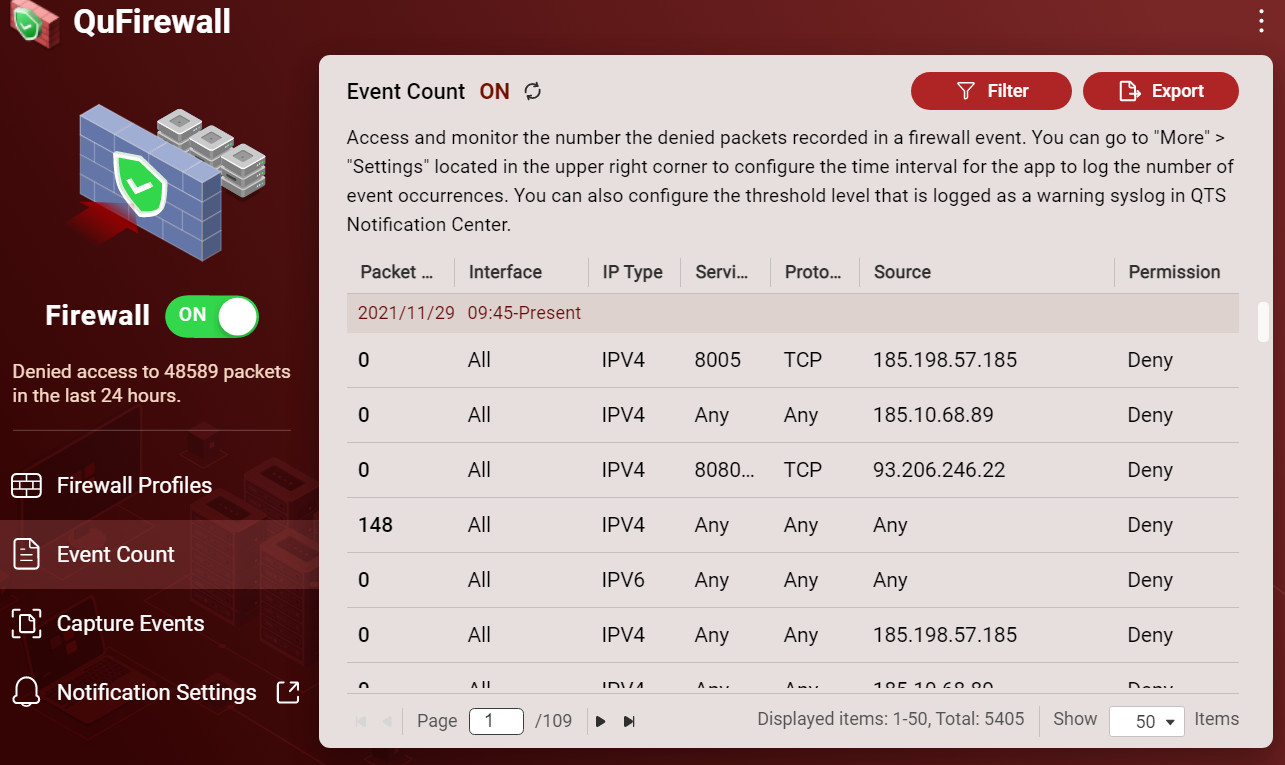Go to the next page arrow
Screen dimensions: 1285x765
[601, 721]
